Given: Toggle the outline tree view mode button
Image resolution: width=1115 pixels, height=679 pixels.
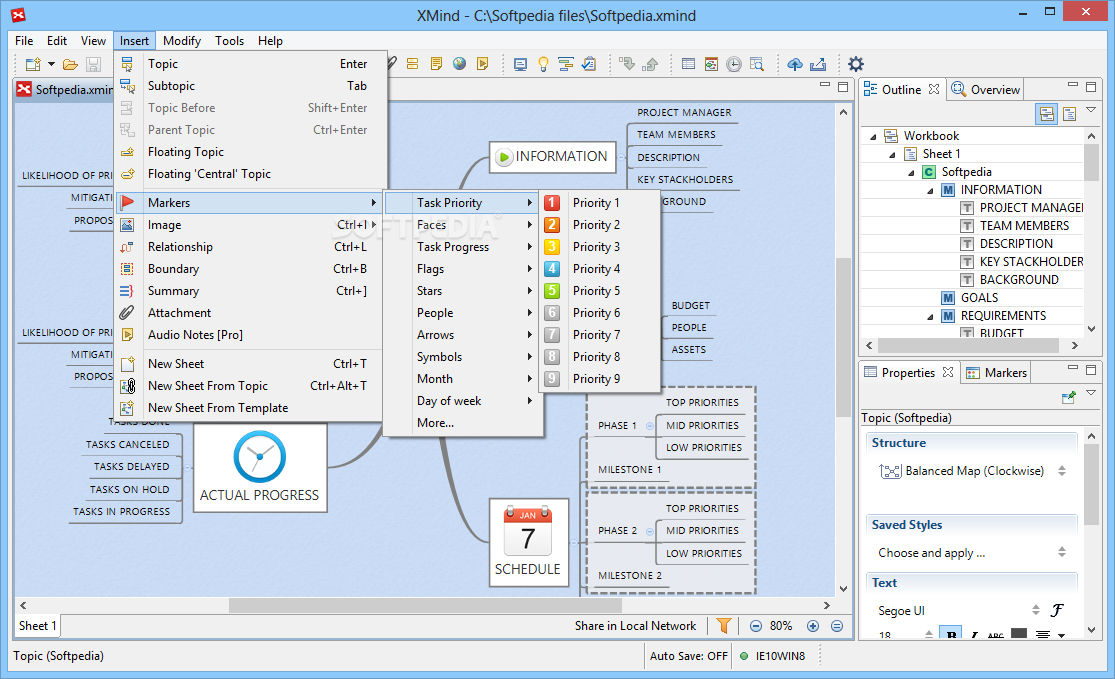Looking at the screenshot, I should click(1047, 114).
